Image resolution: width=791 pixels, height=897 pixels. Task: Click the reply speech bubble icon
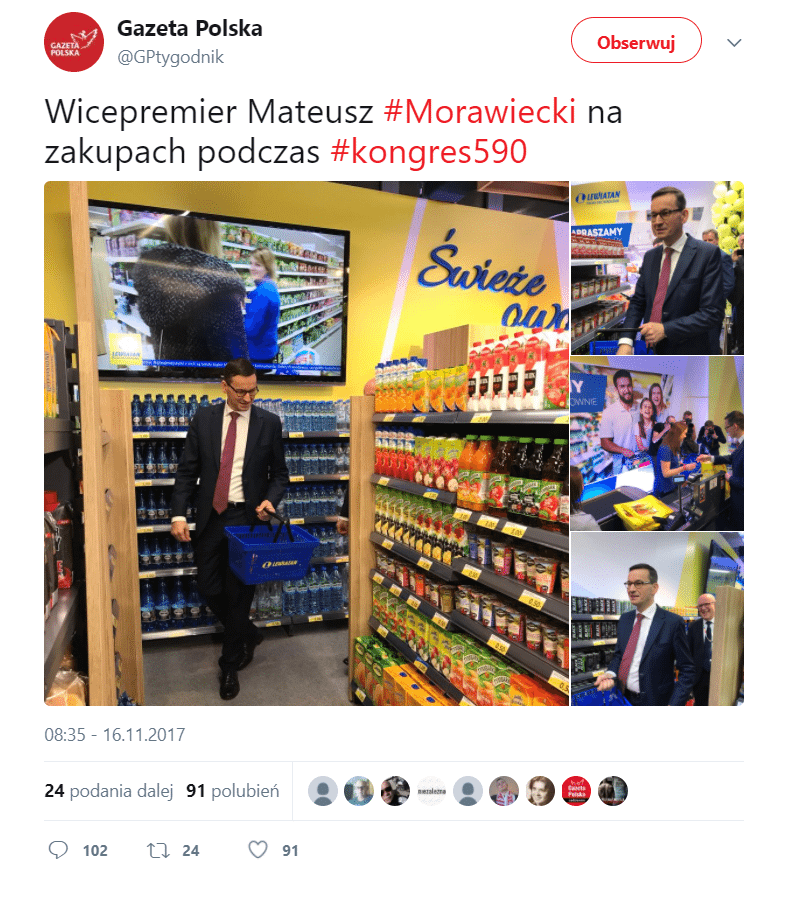(x=58, y=850)
